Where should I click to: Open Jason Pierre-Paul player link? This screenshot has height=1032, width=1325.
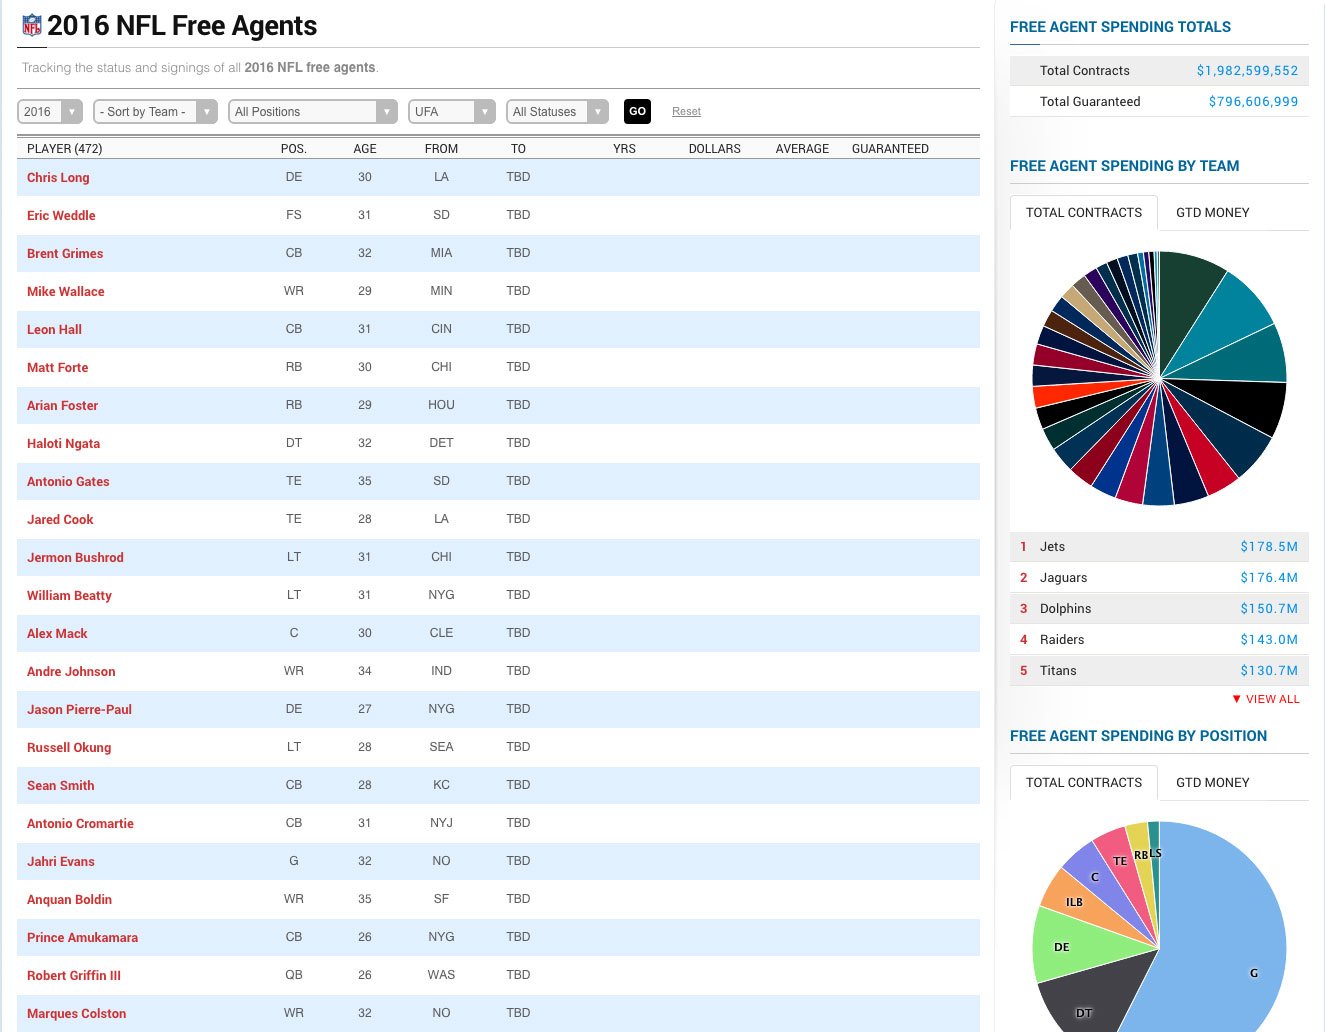(79, 709)
